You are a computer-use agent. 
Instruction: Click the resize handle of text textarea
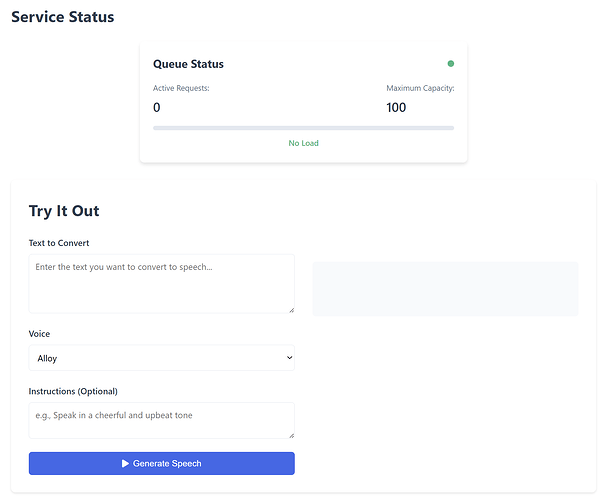pyautogui.click(x=291, y=309)
